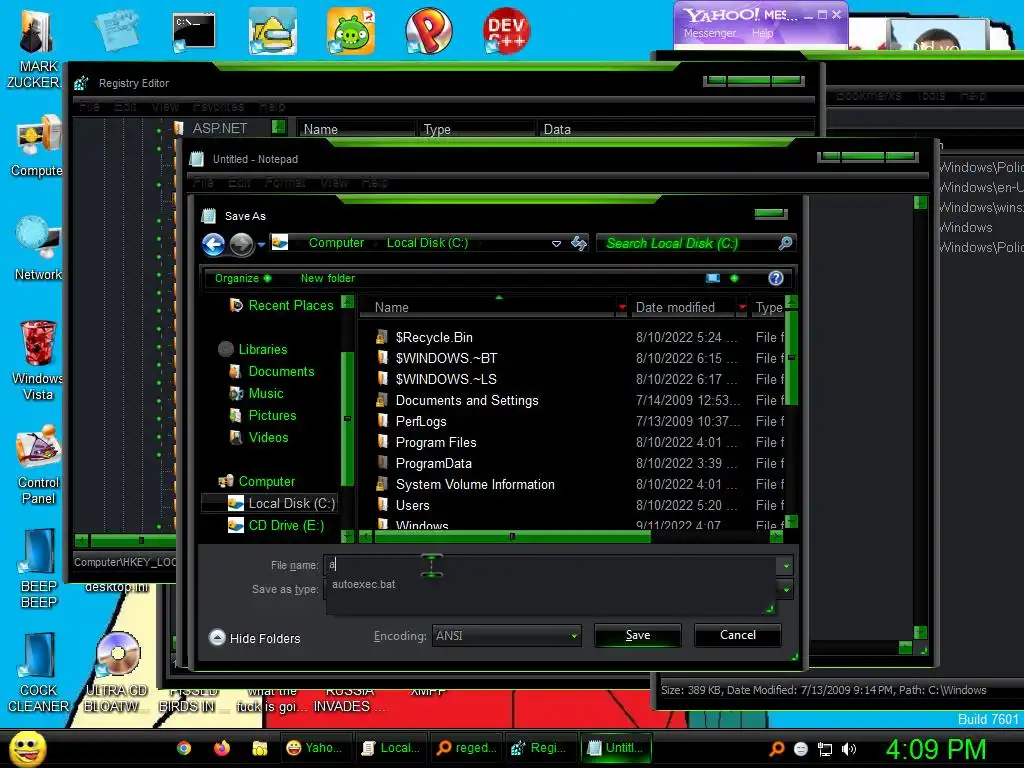Select the $Recycle.Bin folder
The height and width of the screenshot is (768, 1024).
coord(434,338)
